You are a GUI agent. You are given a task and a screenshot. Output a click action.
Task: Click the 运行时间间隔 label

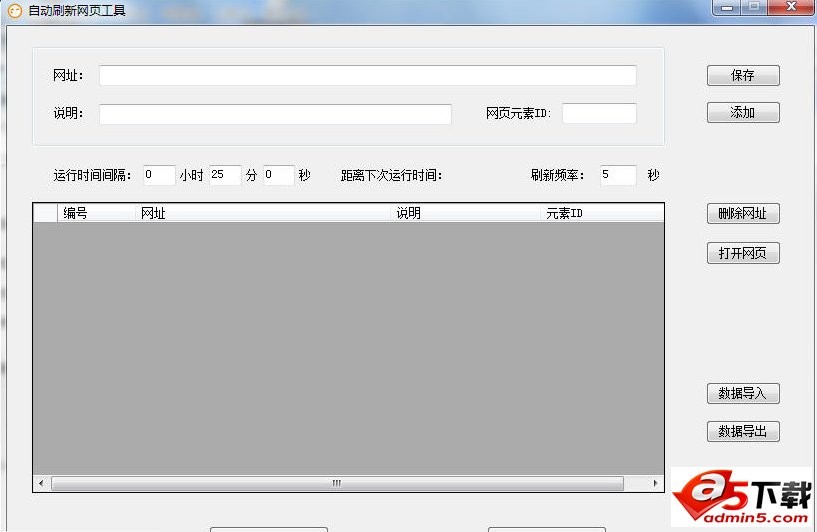92,176
